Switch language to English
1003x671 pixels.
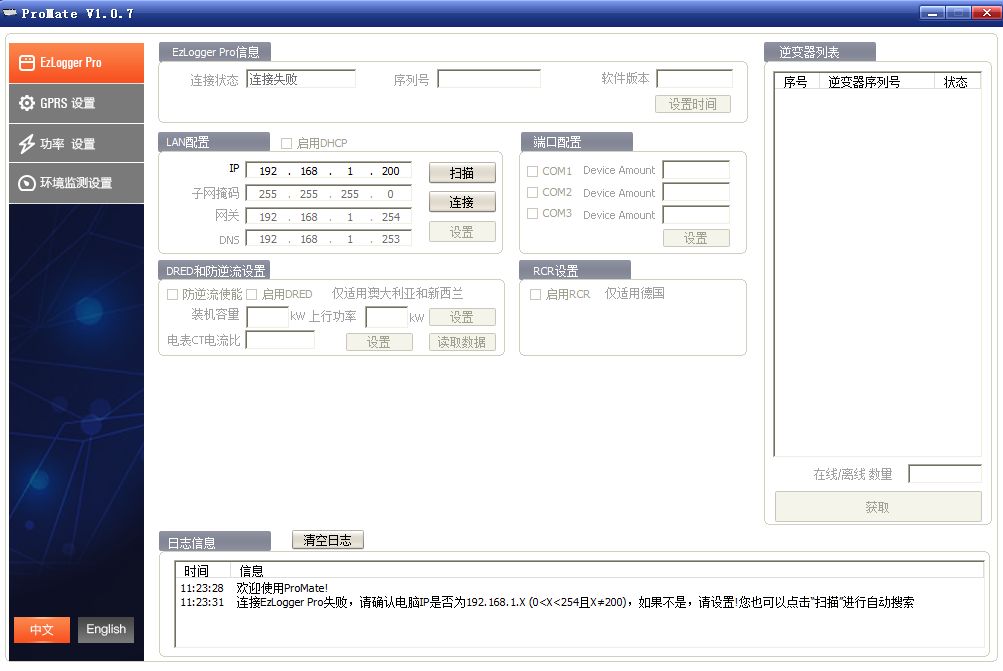(106, 629)
